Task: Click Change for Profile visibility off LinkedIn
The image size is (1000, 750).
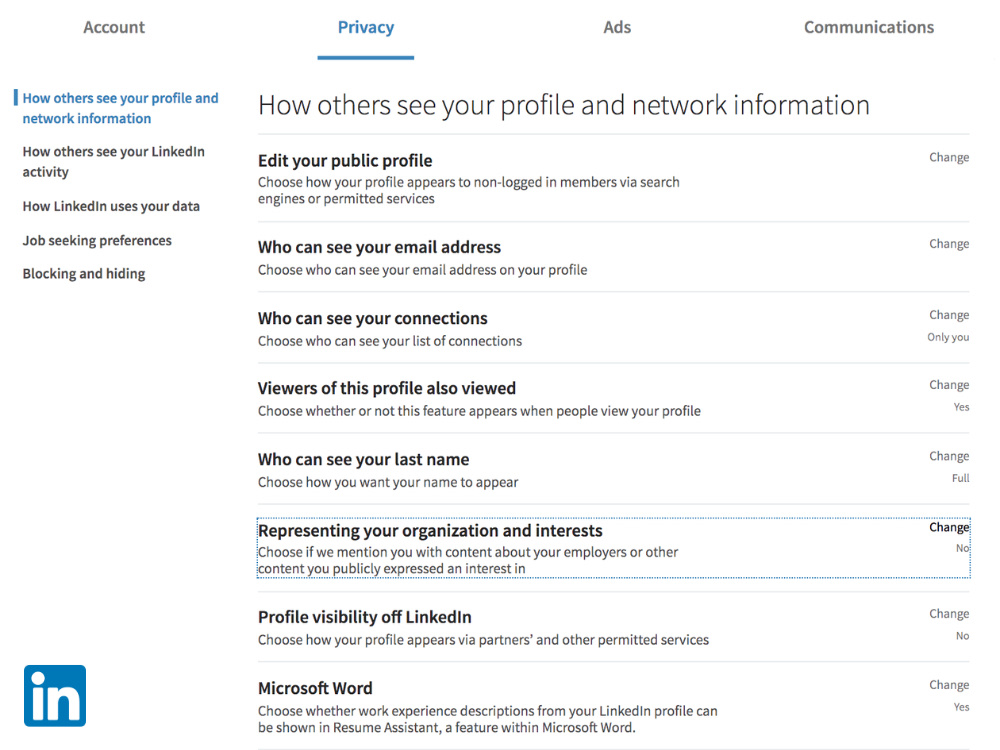Action: (948, 614)
